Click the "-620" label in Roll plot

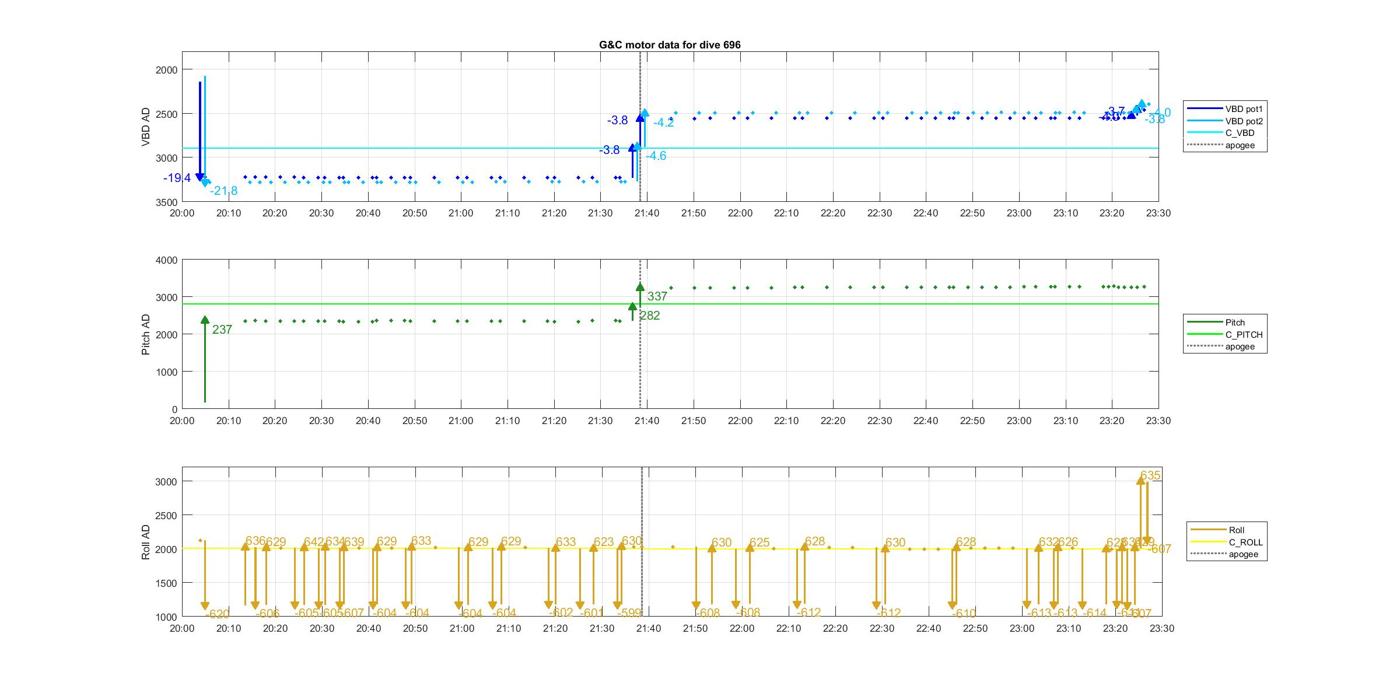(x=218, y=614)
